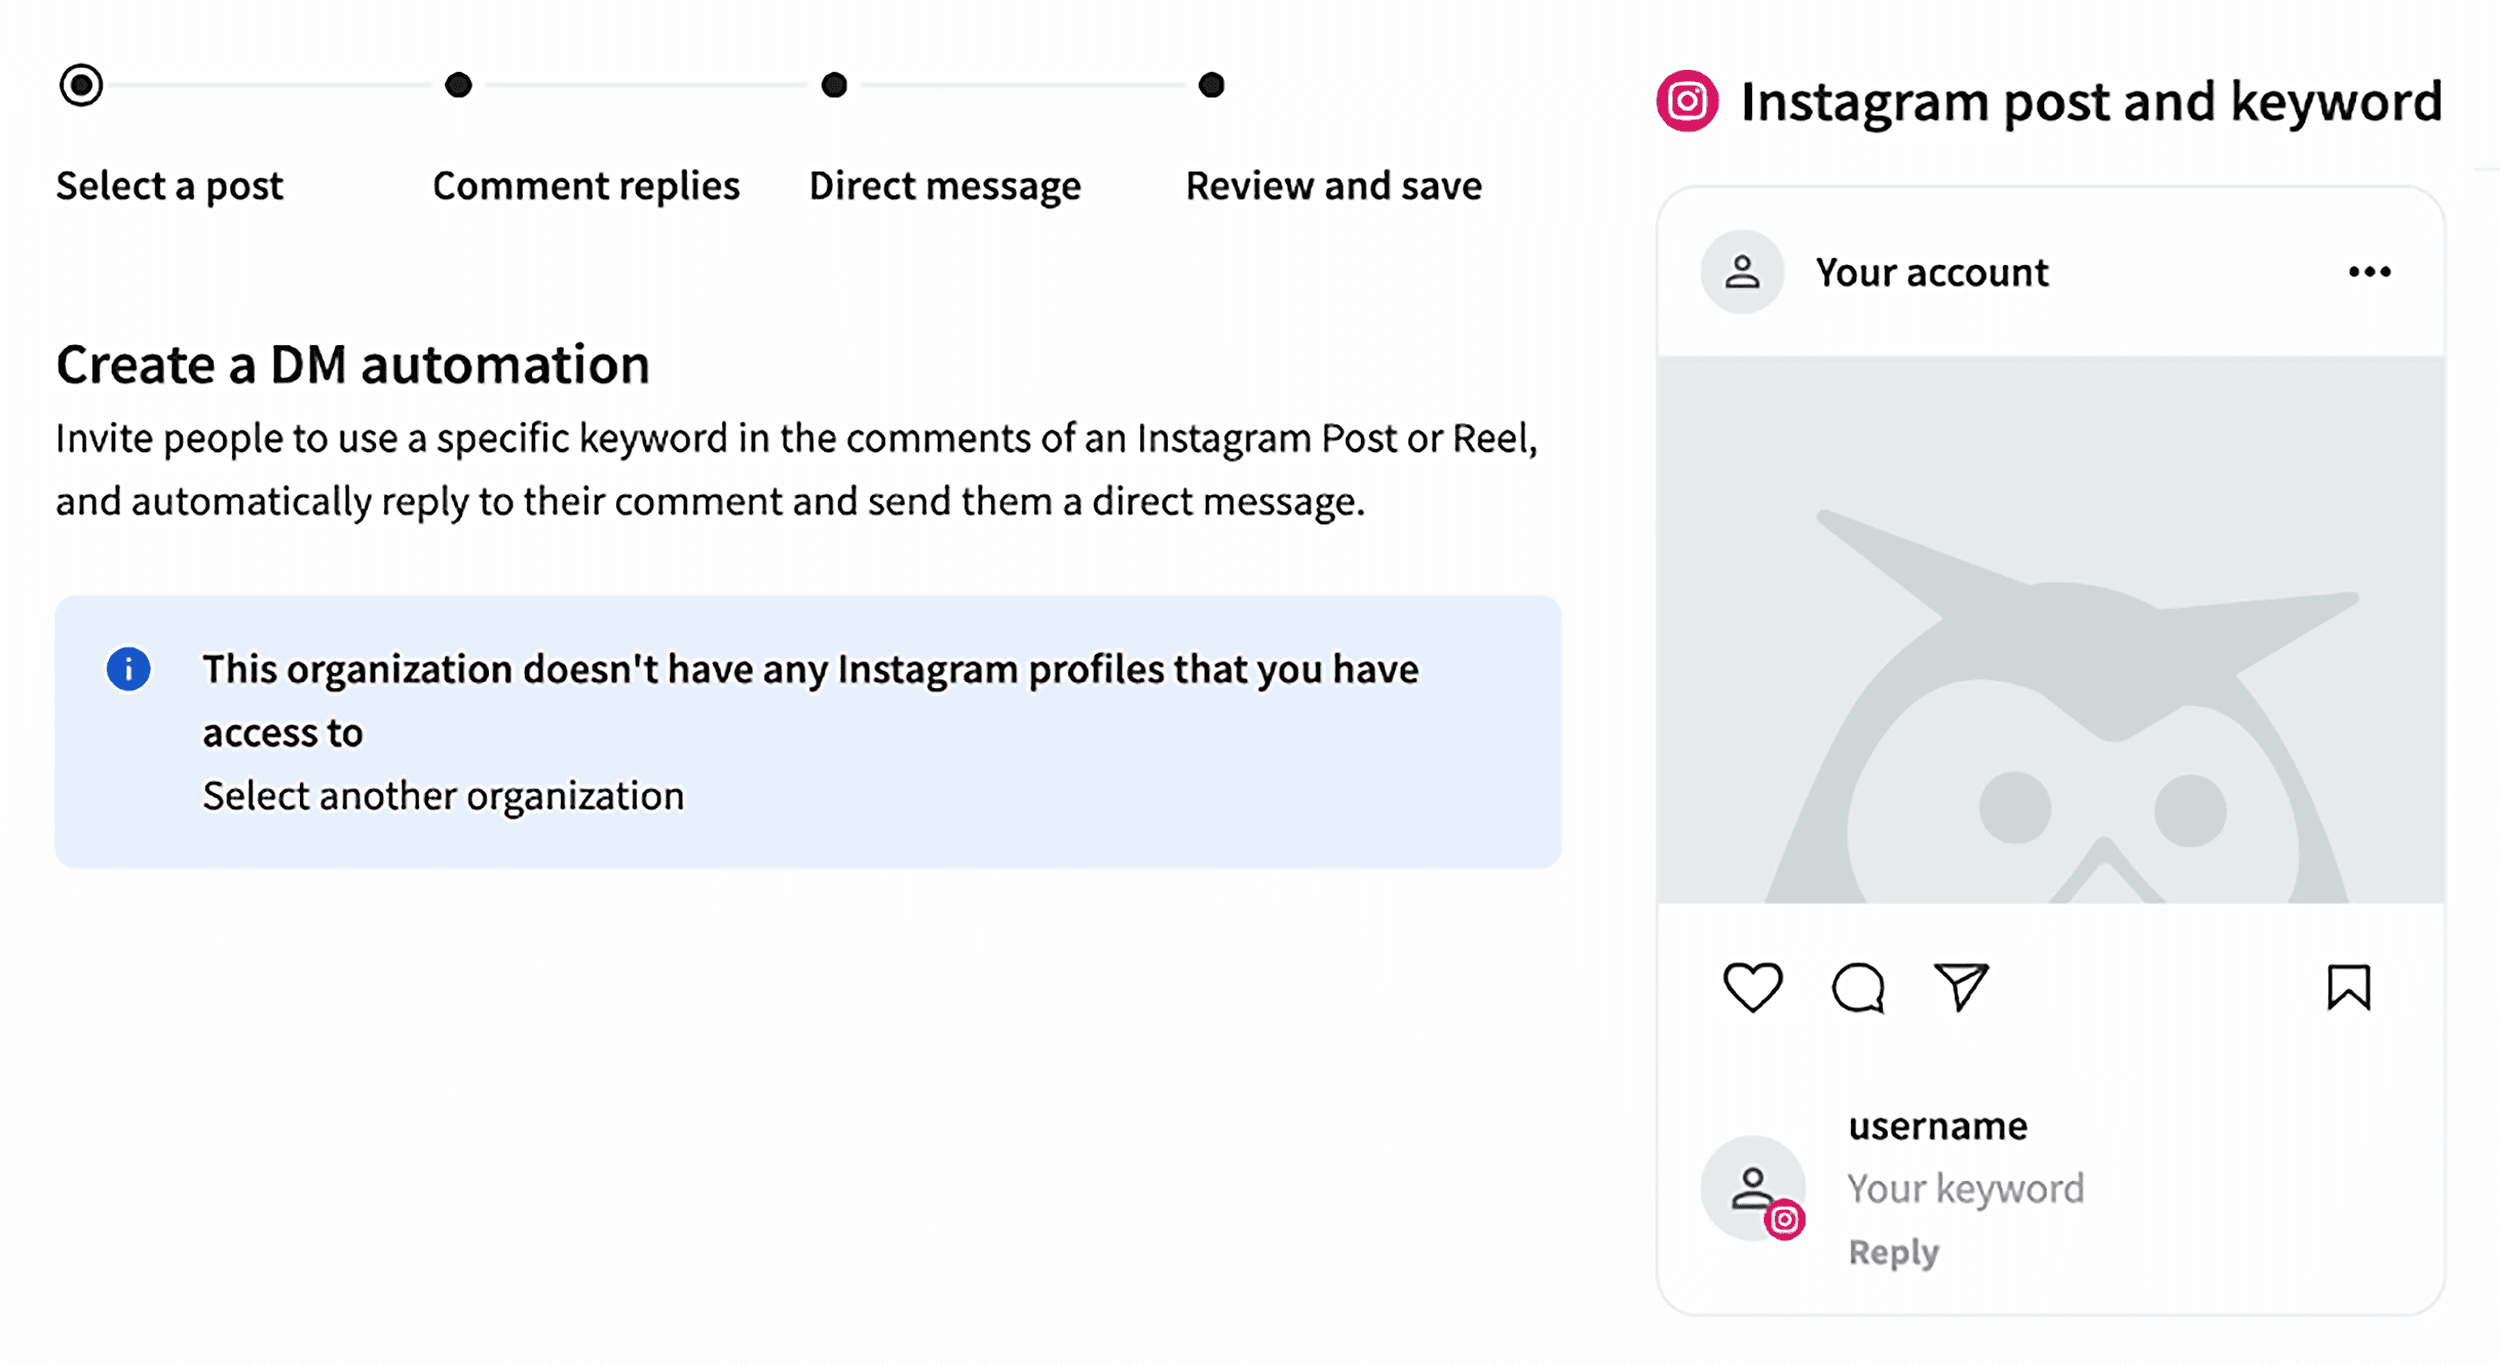The image size is (2500, 1365).
Task: Click the share arrow icon on the preview
Action: [x=1961, y=986]
